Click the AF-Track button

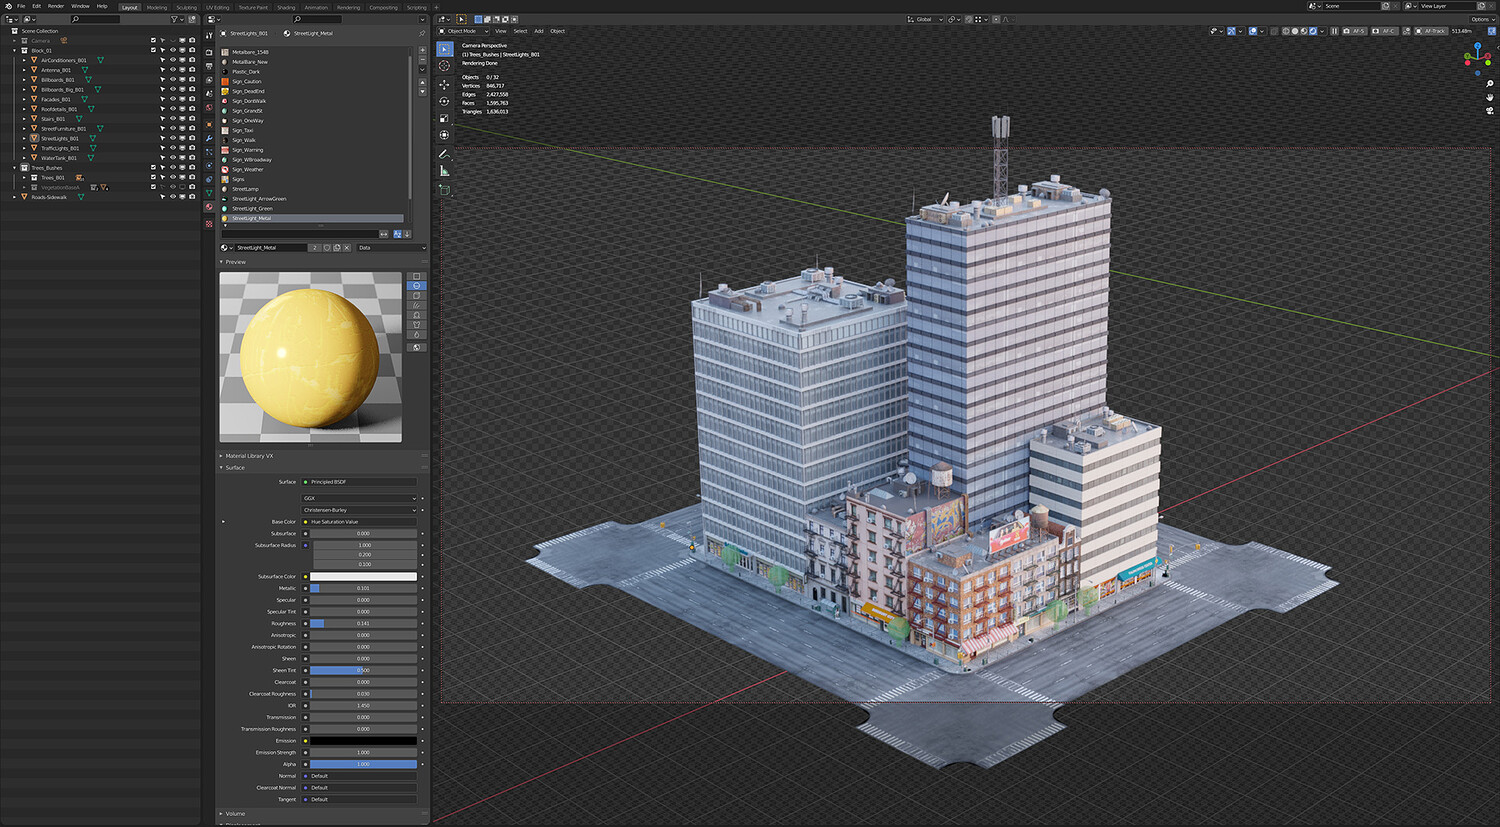tap(1434, 31)
